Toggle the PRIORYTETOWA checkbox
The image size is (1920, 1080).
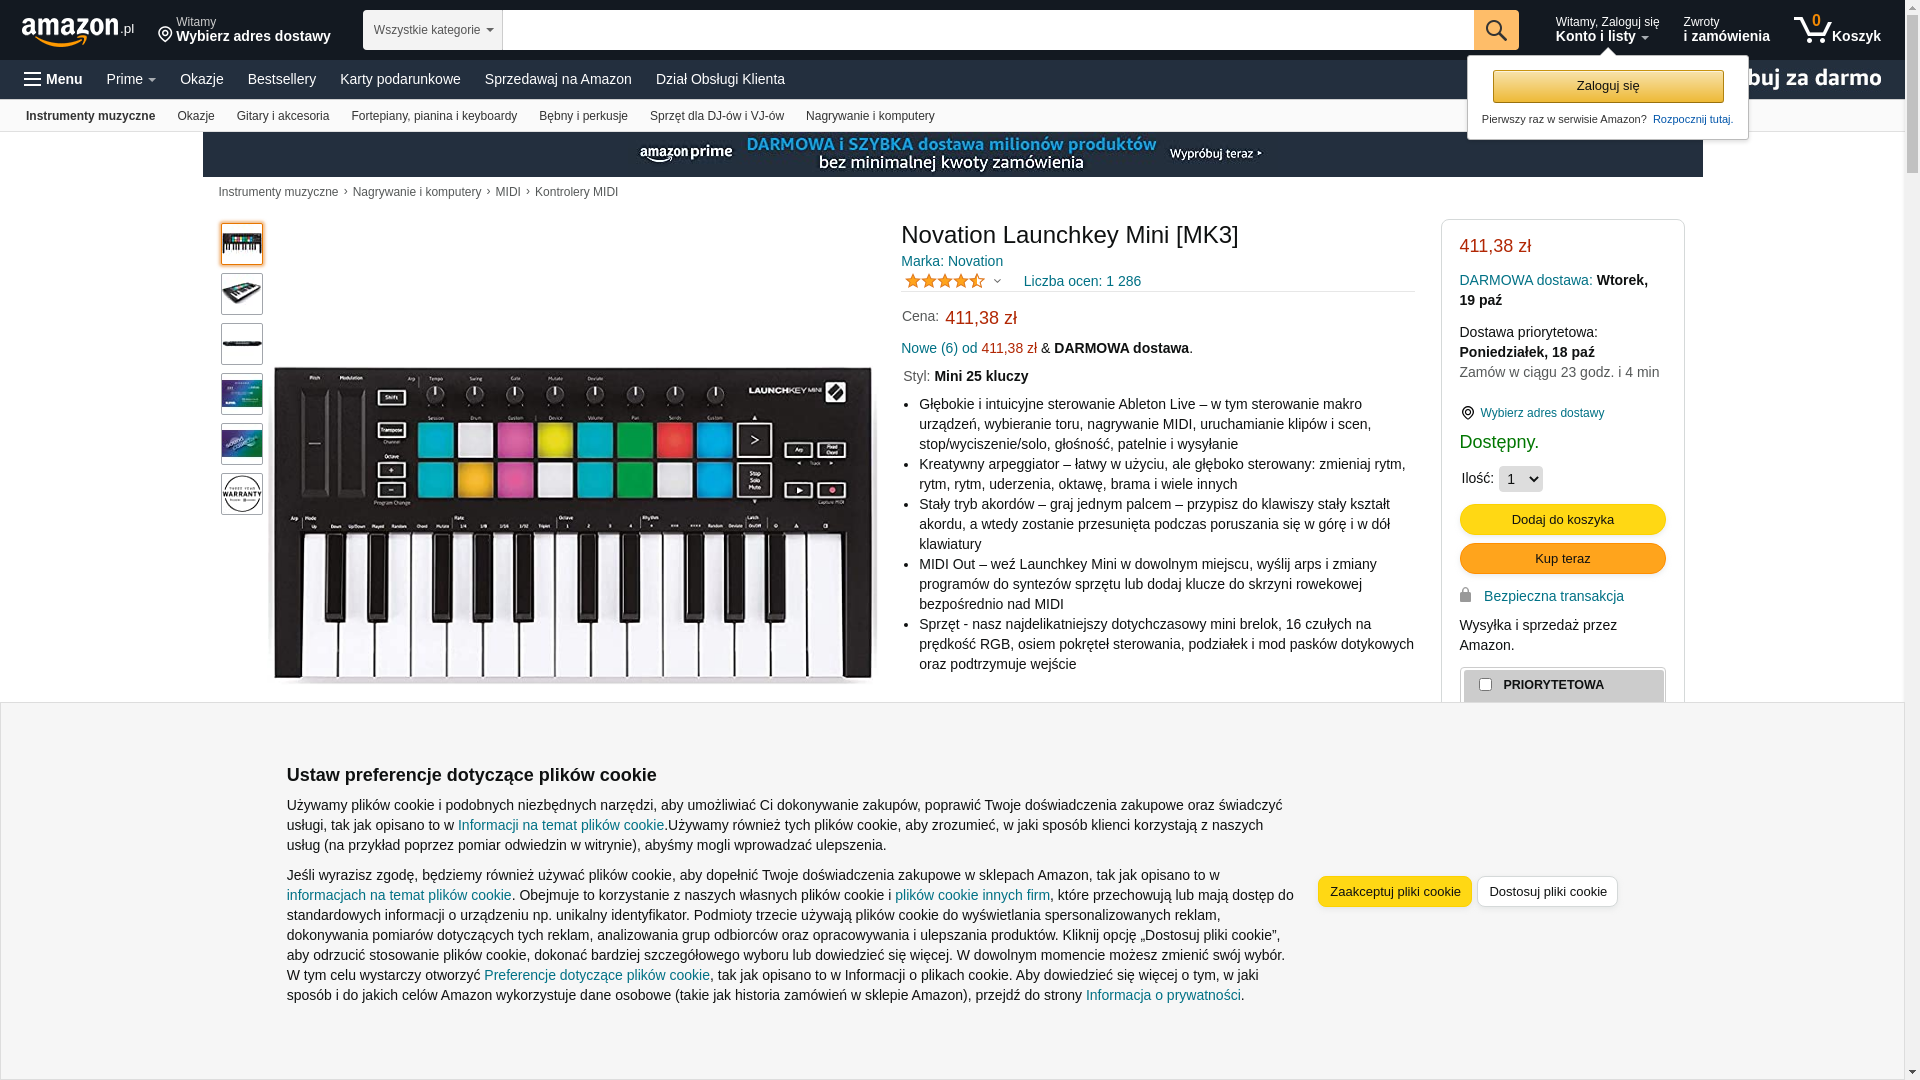coord(1485,685)
